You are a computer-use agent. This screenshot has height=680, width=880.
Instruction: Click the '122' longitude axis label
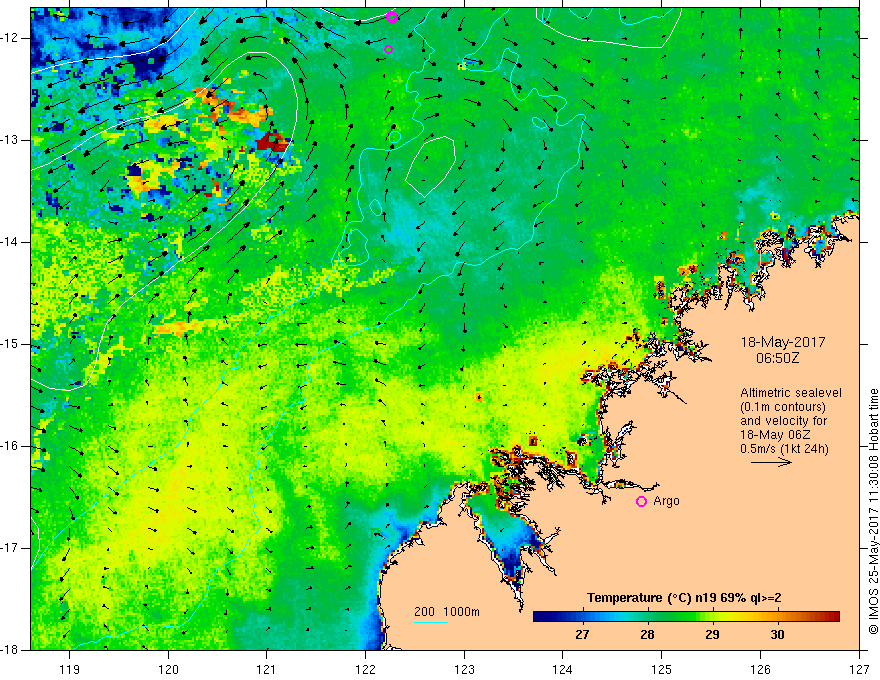[365, 669]
